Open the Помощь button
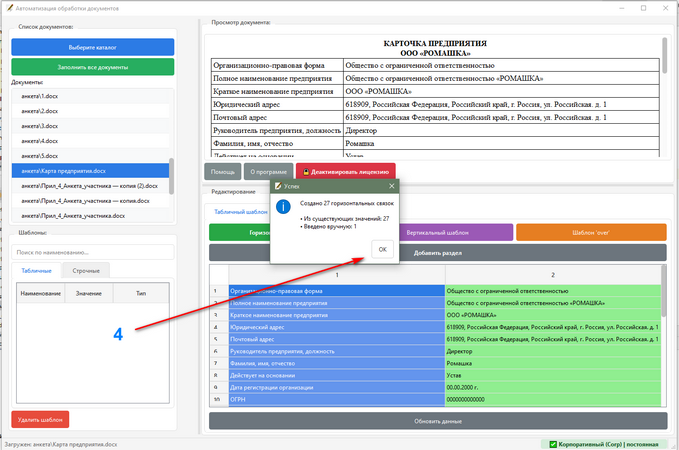Viewport: 679px width, 450px height. (223, 172)
